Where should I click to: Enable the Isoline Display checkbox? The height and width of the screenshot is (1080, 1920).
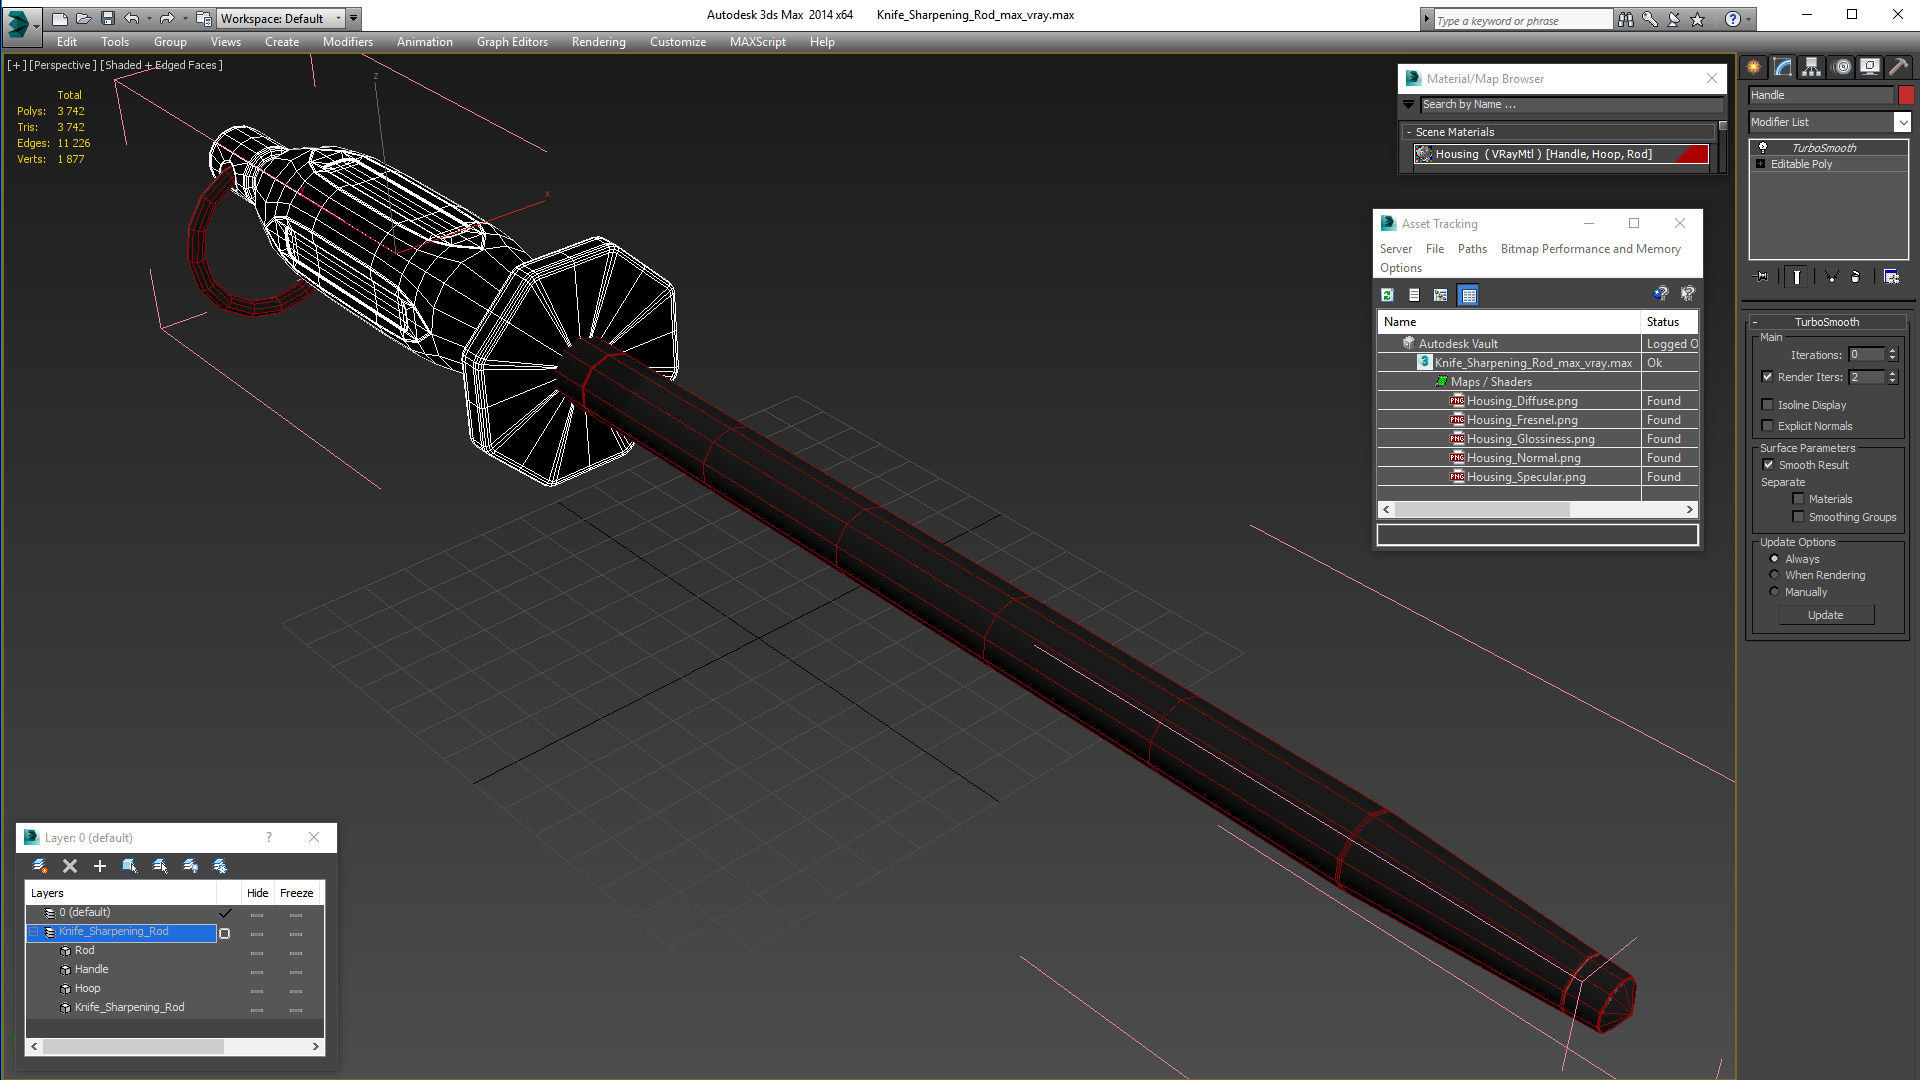pyautogui.click(x=1767, y=405)
